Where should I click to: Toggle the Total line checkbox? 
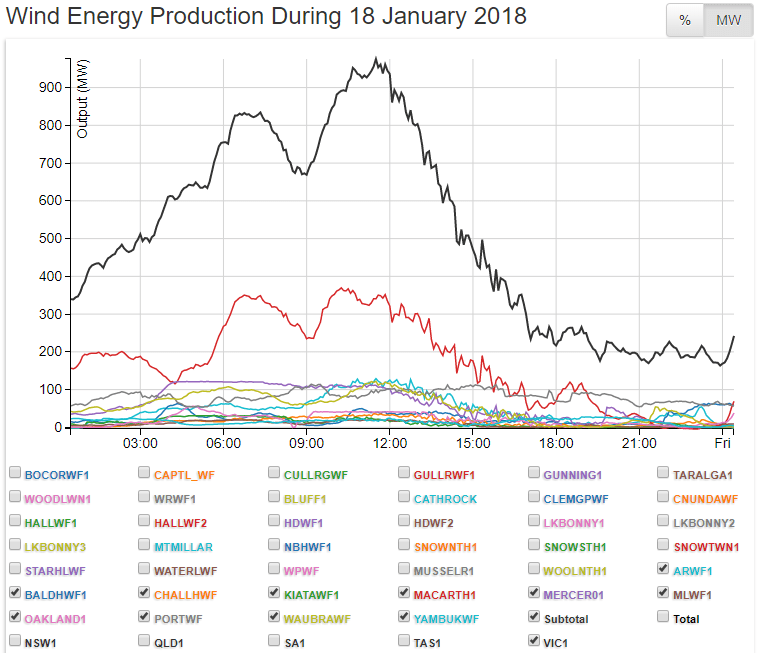point(665,617)
